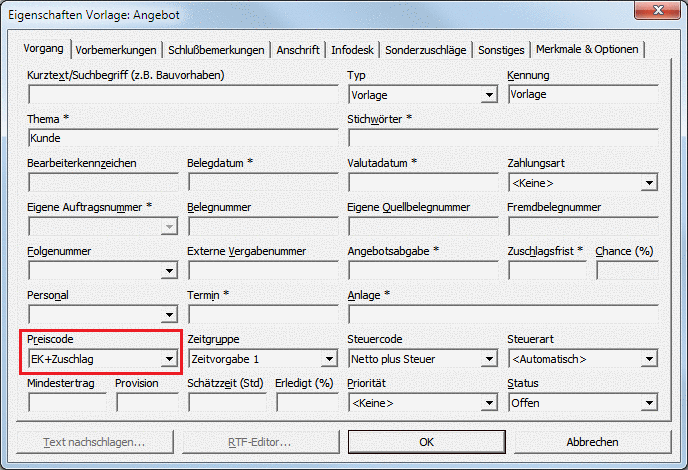This screenshot has height=470, width=688.
Task: Close the Eigenschaften Vorlage dialog
Action: [x=658, y=10]
